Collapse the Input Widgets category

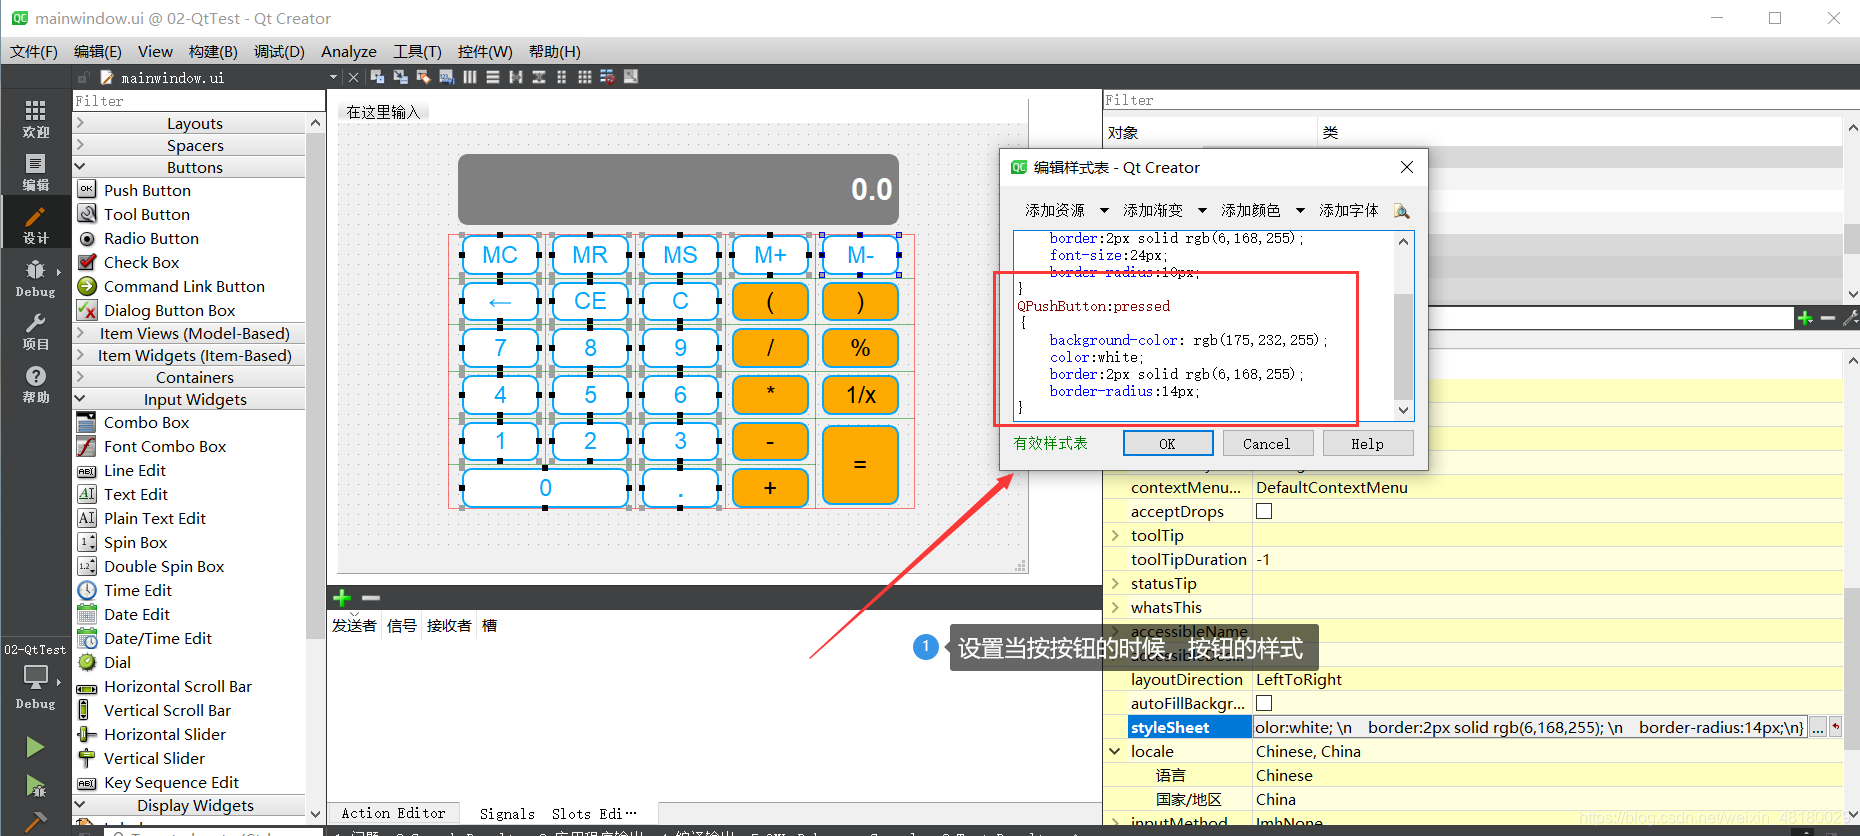point(80,399)
